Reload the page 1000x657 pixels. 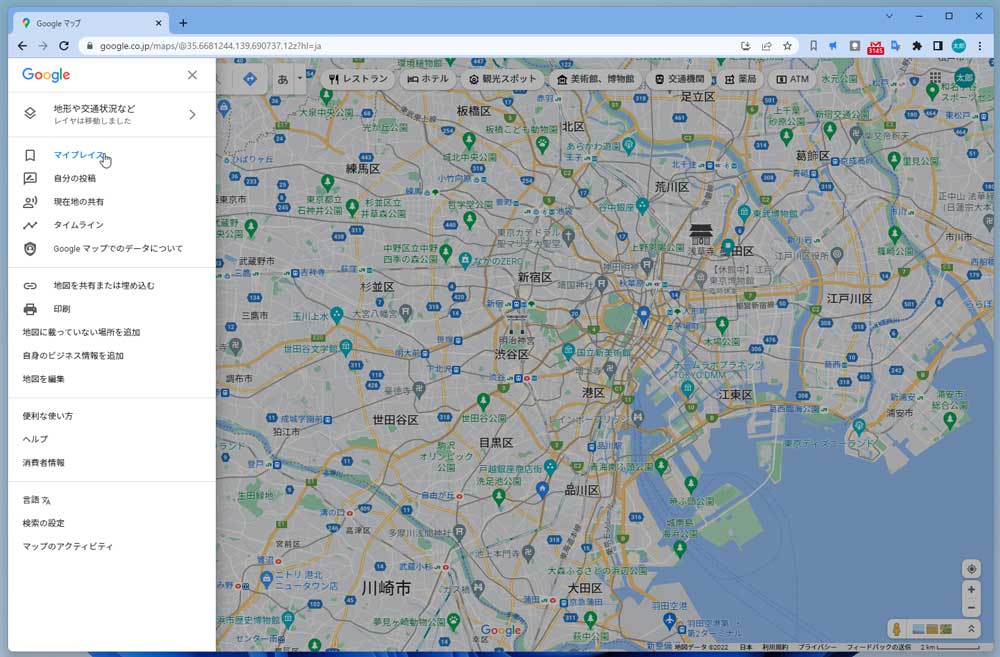64,46
